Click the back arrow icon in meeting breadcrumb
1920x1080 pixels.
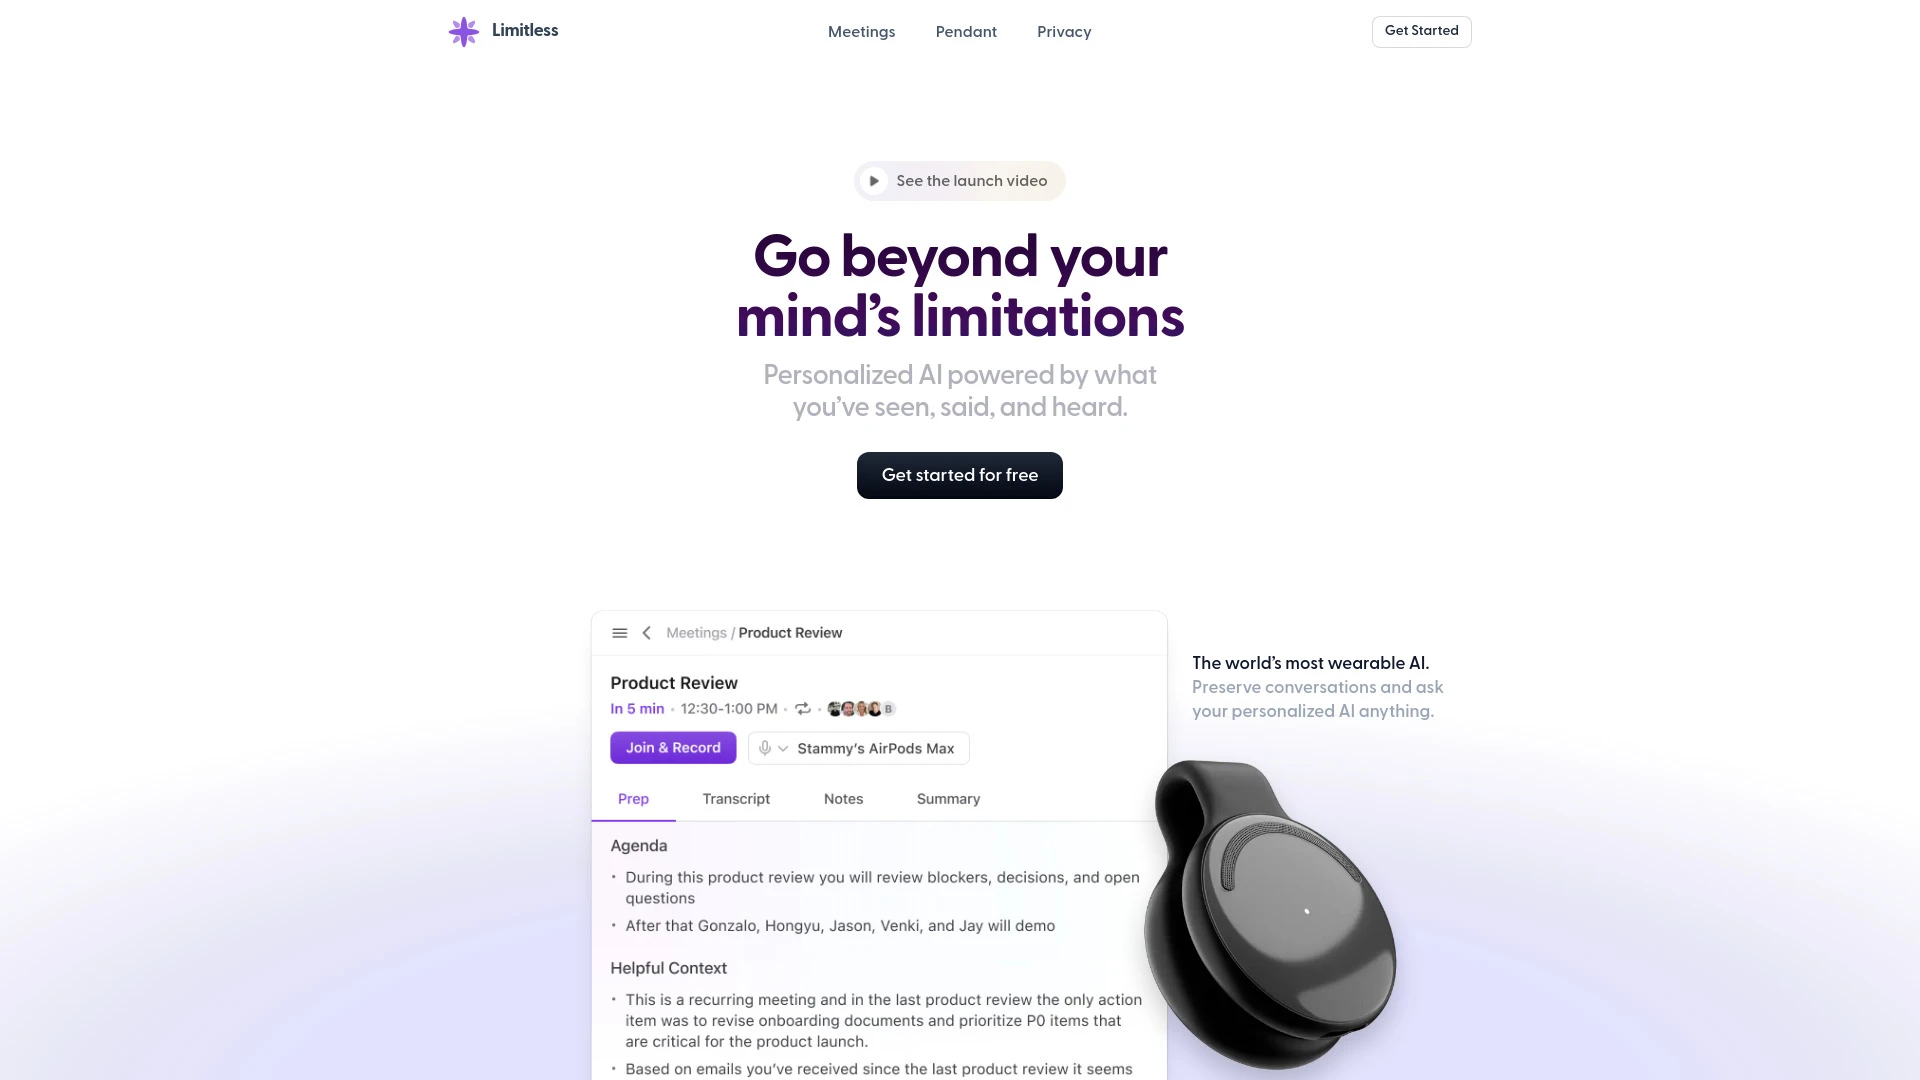coord(647,632)
